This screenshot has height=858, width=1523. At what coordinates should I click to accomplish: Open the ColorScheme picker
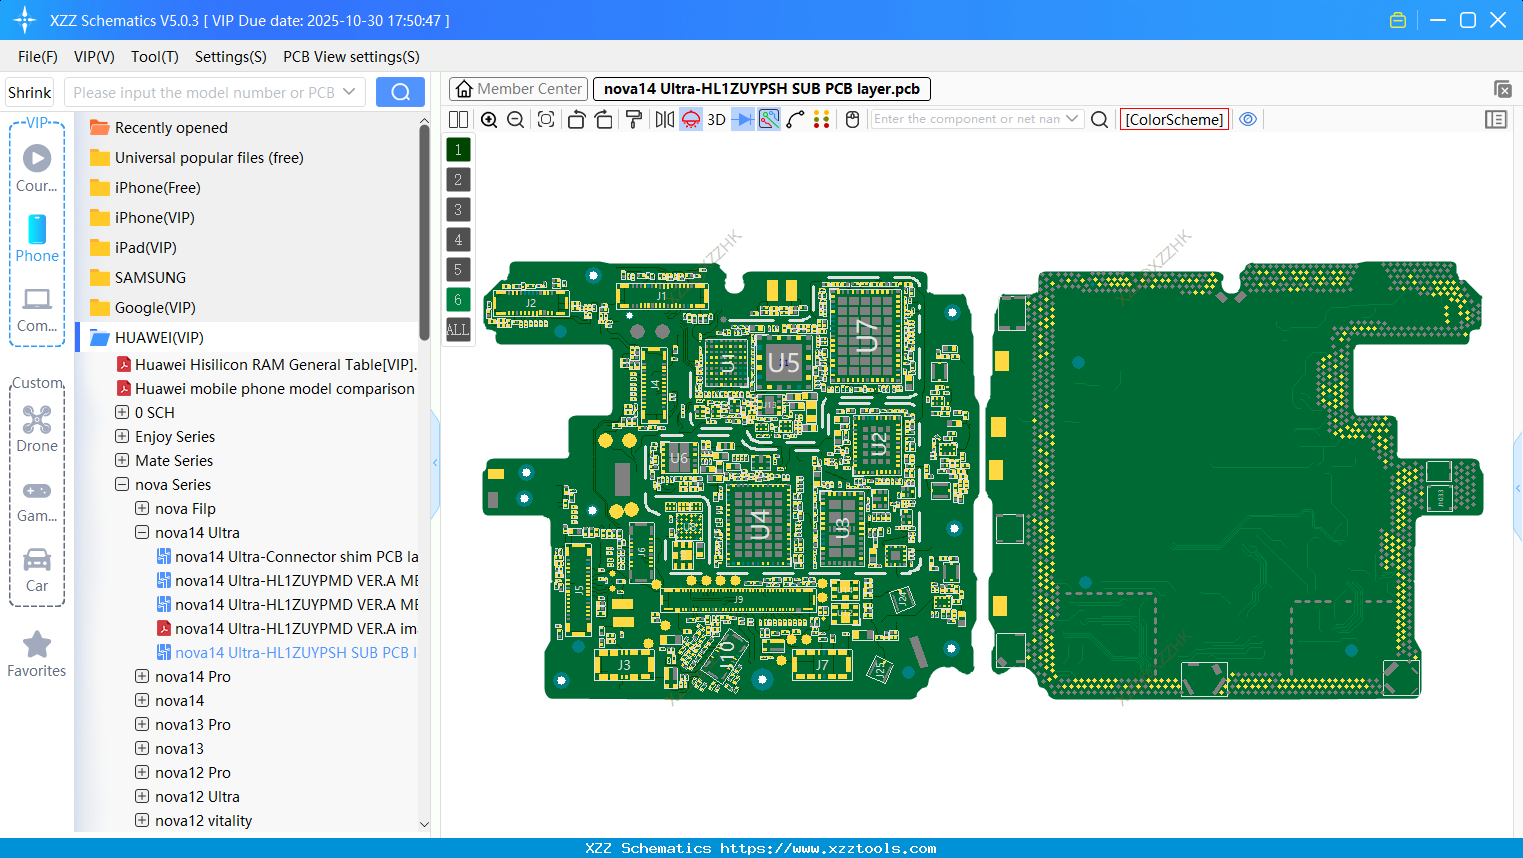[x=1174, y=120]
